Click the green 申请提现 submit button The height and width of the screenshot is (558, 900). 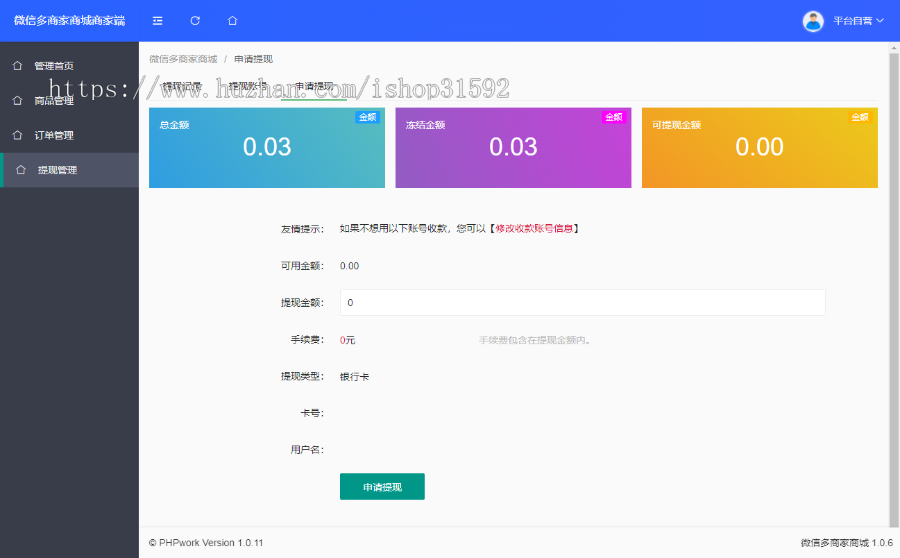click(x=382, y=487)
